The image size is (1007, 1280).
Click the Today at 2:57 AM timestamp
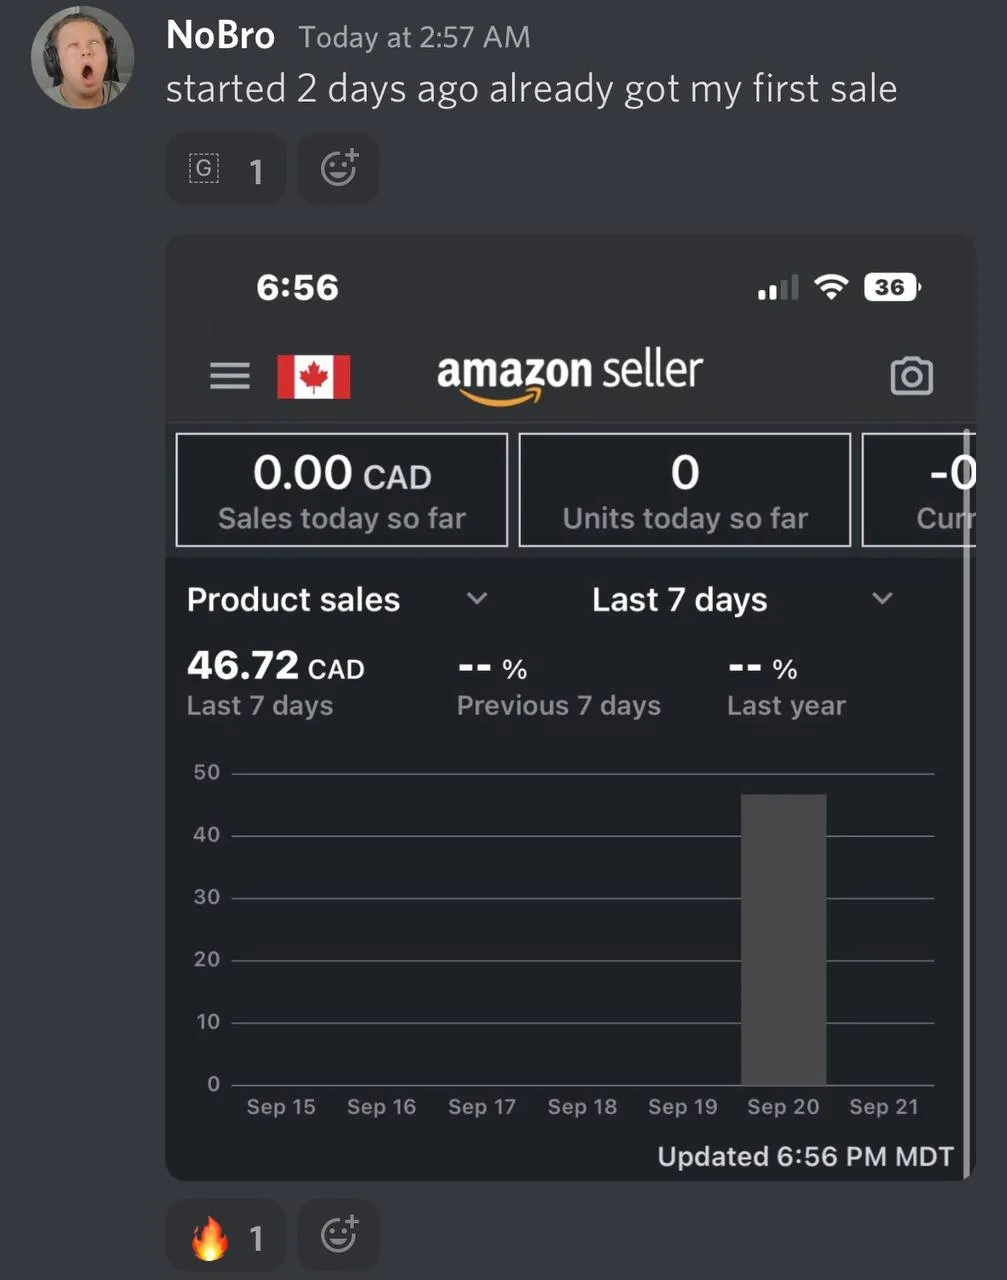pos(414,38)
